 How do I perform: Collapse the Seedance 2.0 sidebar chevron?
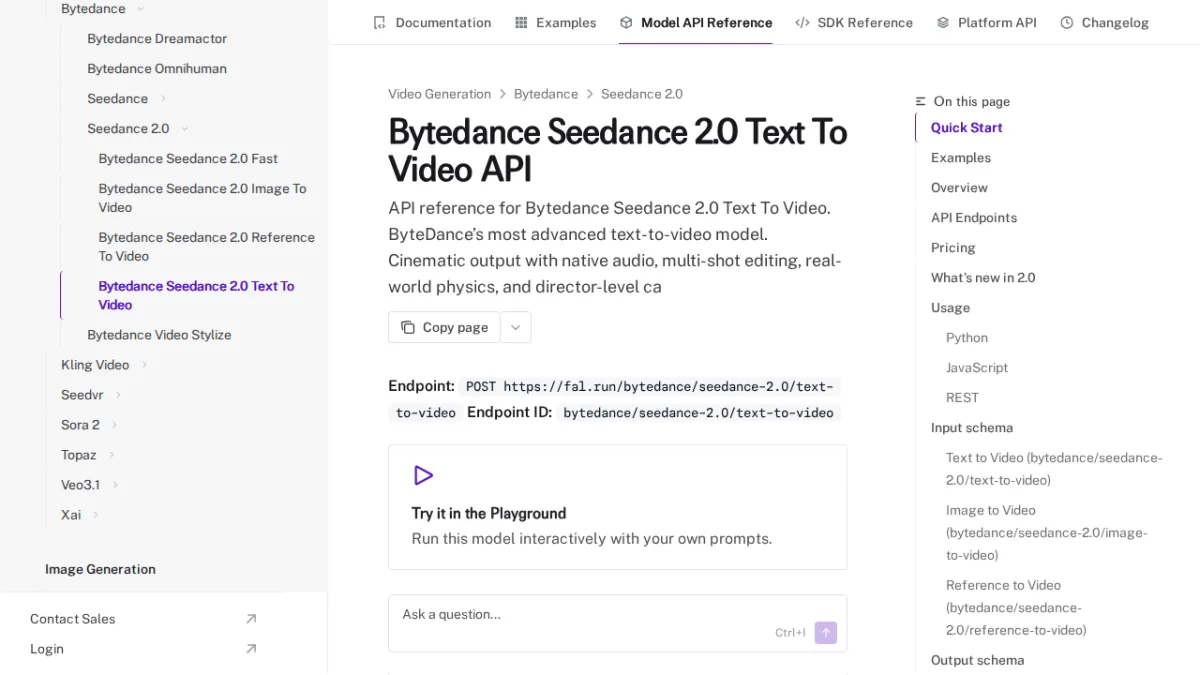(185, 129)
